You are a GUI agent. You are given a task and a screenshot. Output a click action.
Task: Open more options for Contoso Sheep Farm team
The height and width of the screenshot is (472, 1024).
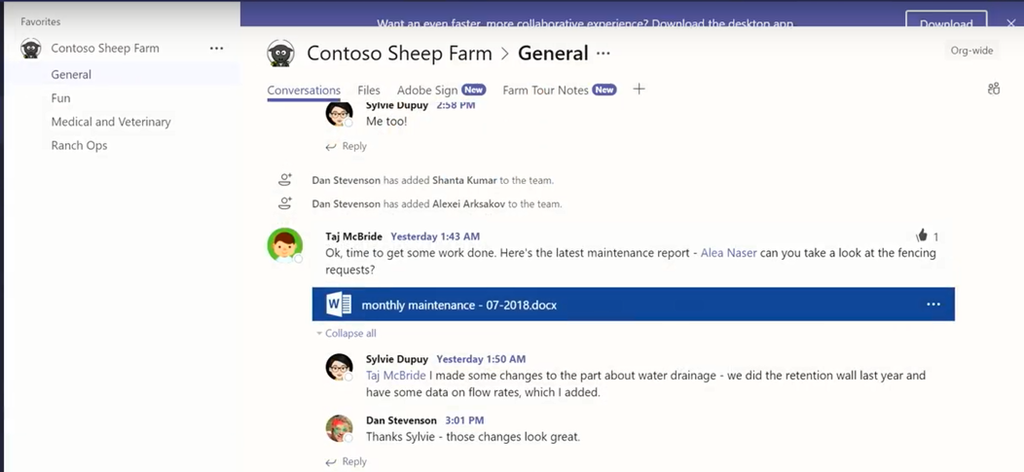click(x=217, y=48)
